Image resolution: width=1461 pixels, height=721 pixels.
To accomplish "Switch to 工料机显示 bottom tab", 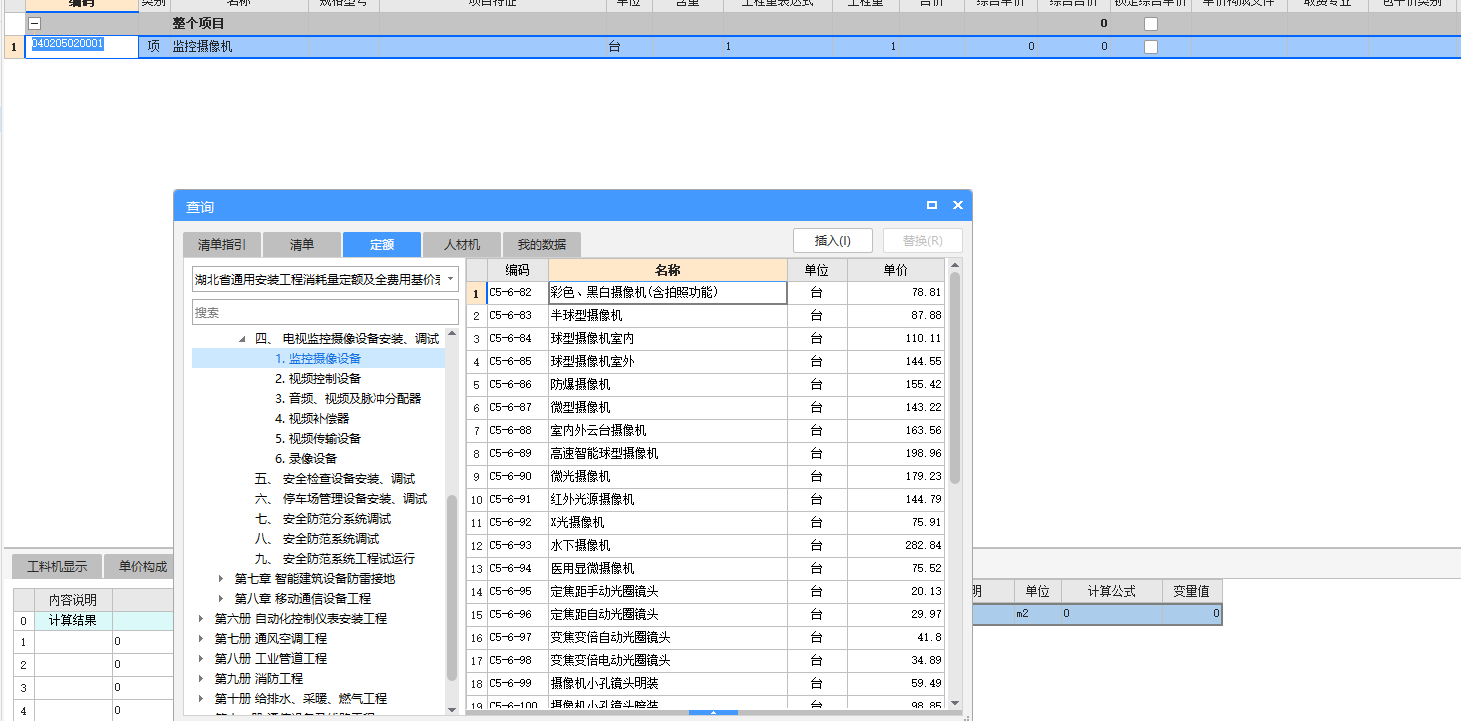I will (x=57, y=567).
